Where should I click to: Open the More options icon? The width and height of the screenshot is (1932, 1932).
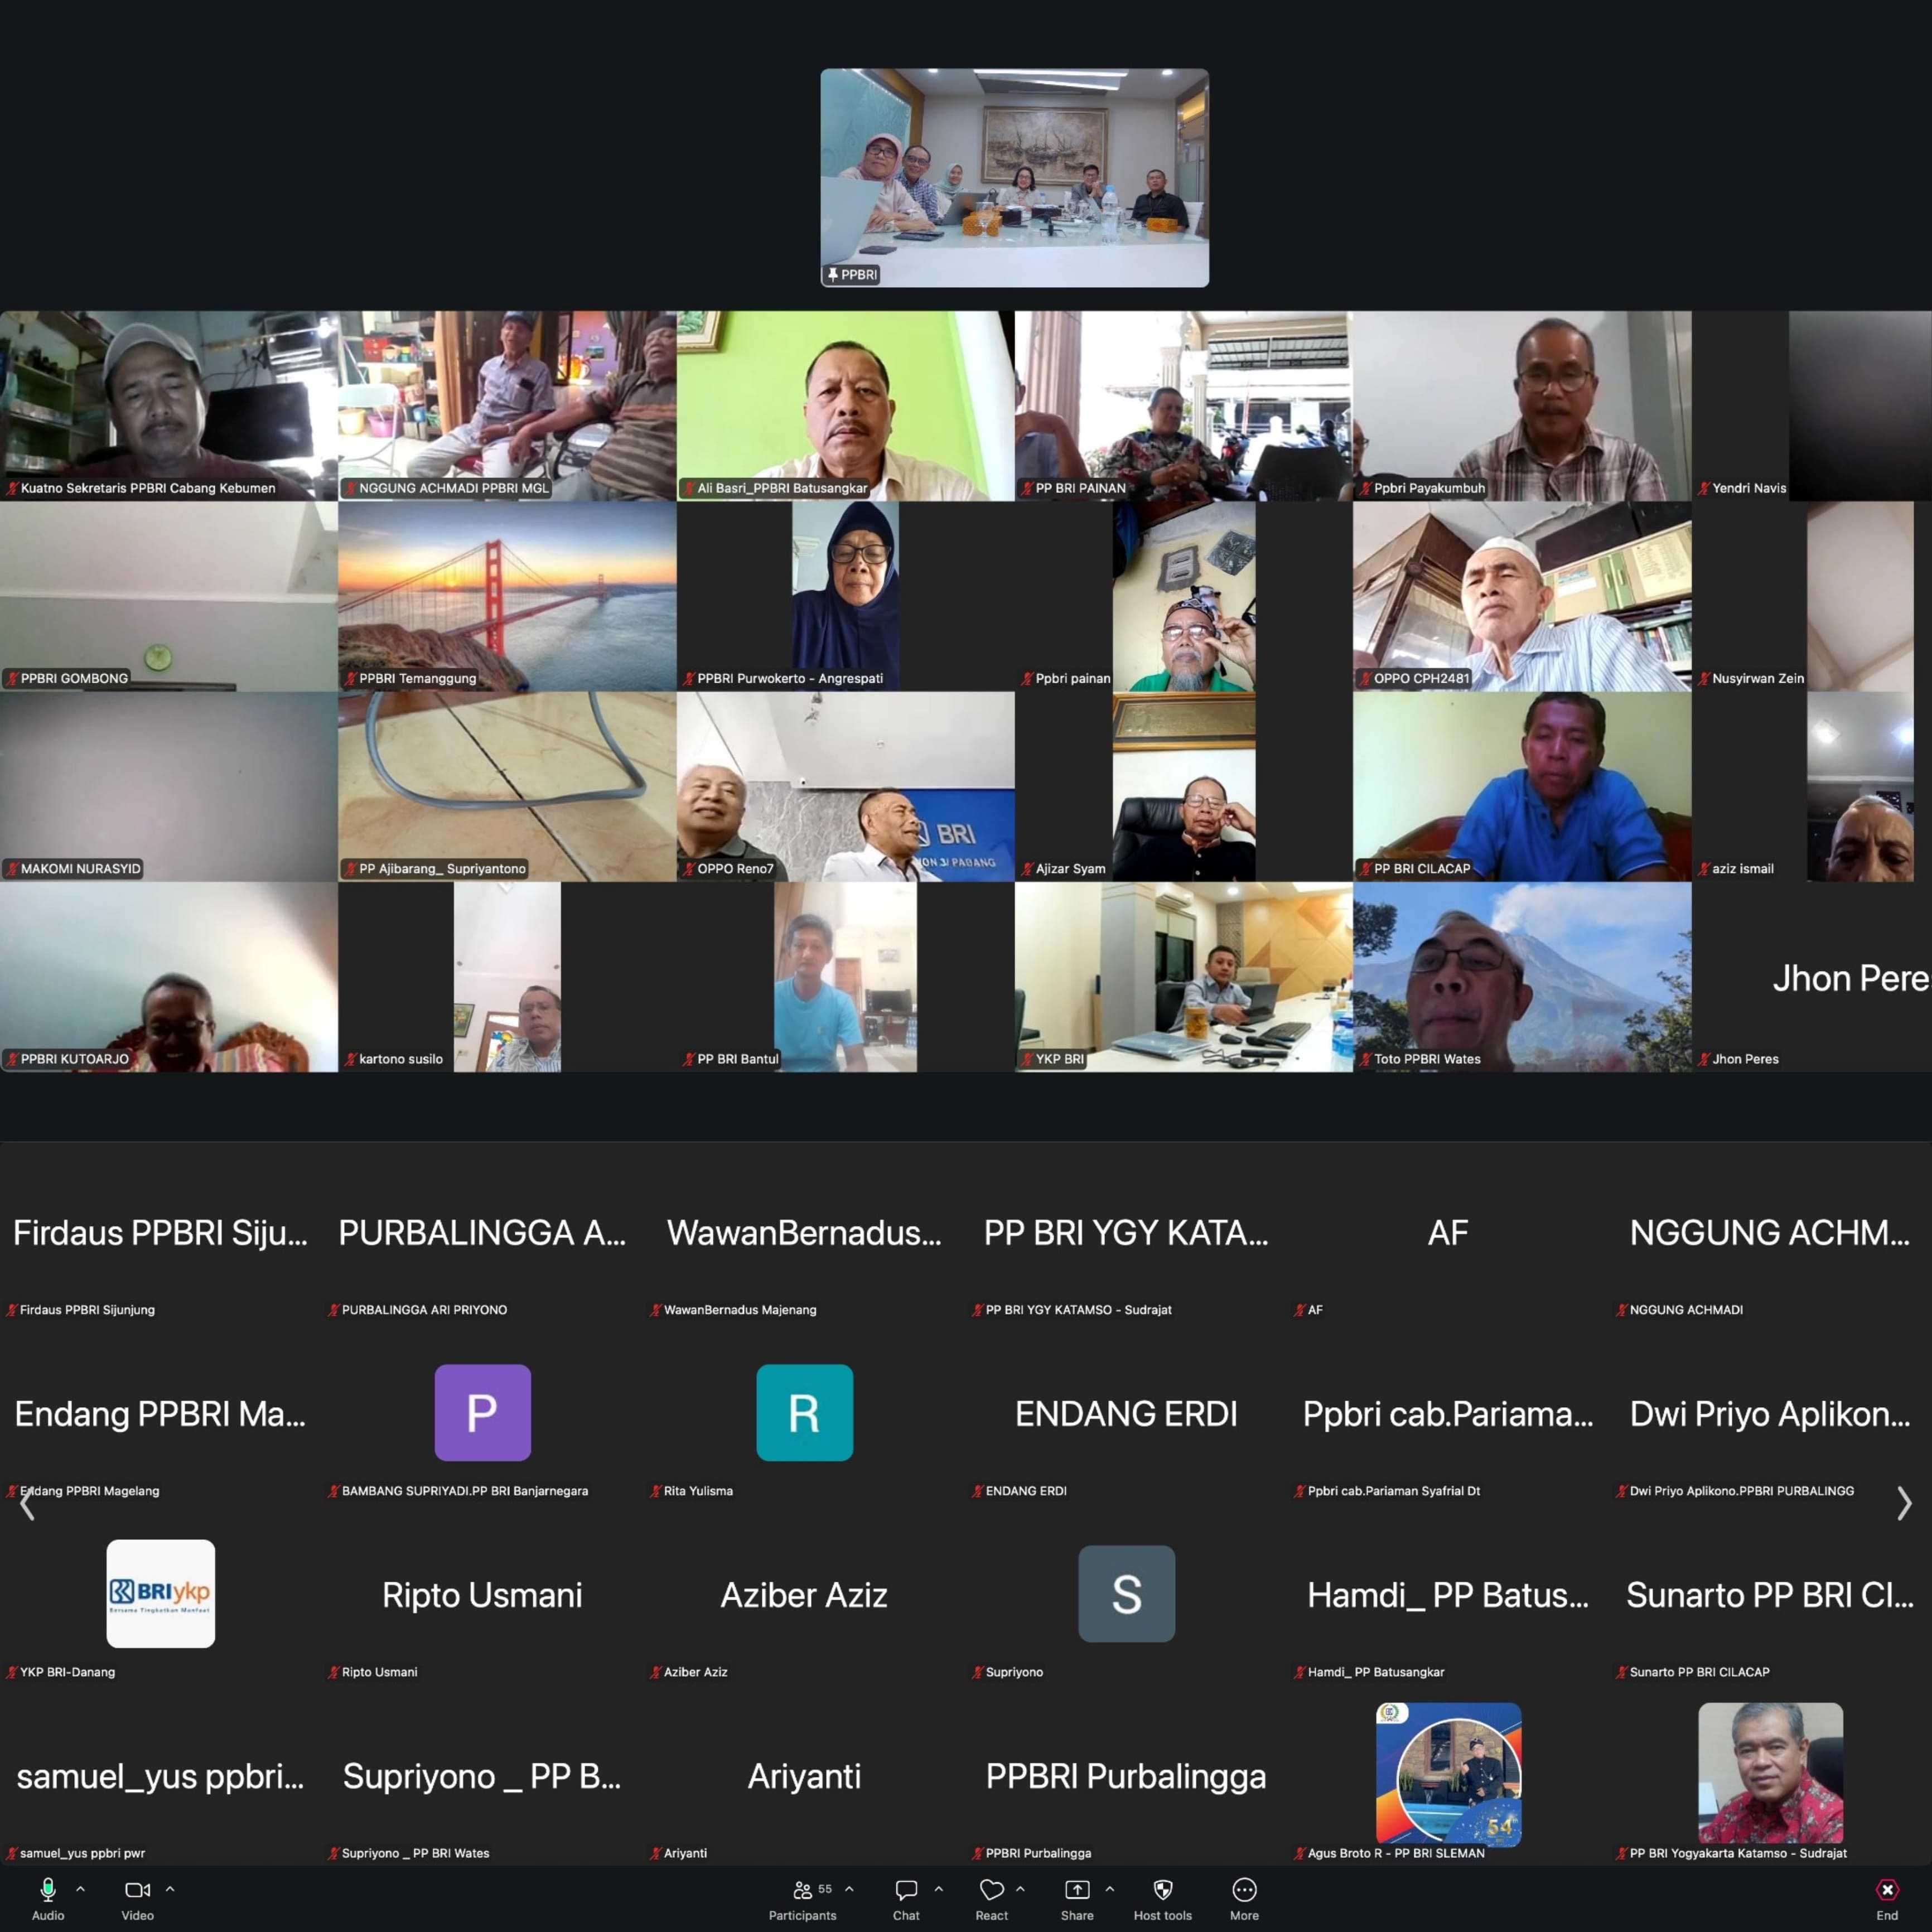click(x=1244, y=1889)
